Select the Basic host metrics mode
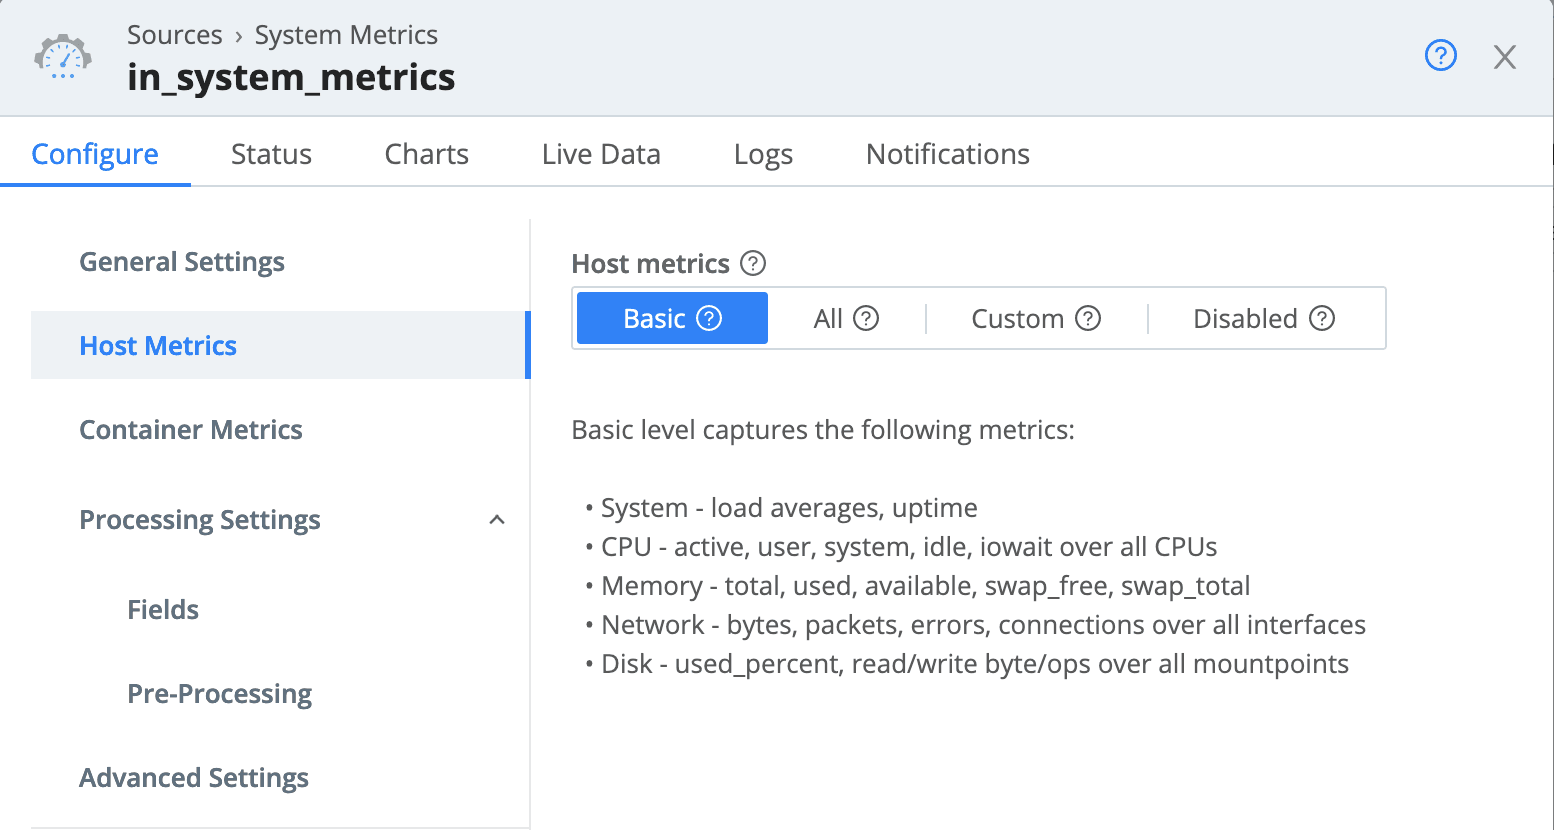 click(654, 318)
